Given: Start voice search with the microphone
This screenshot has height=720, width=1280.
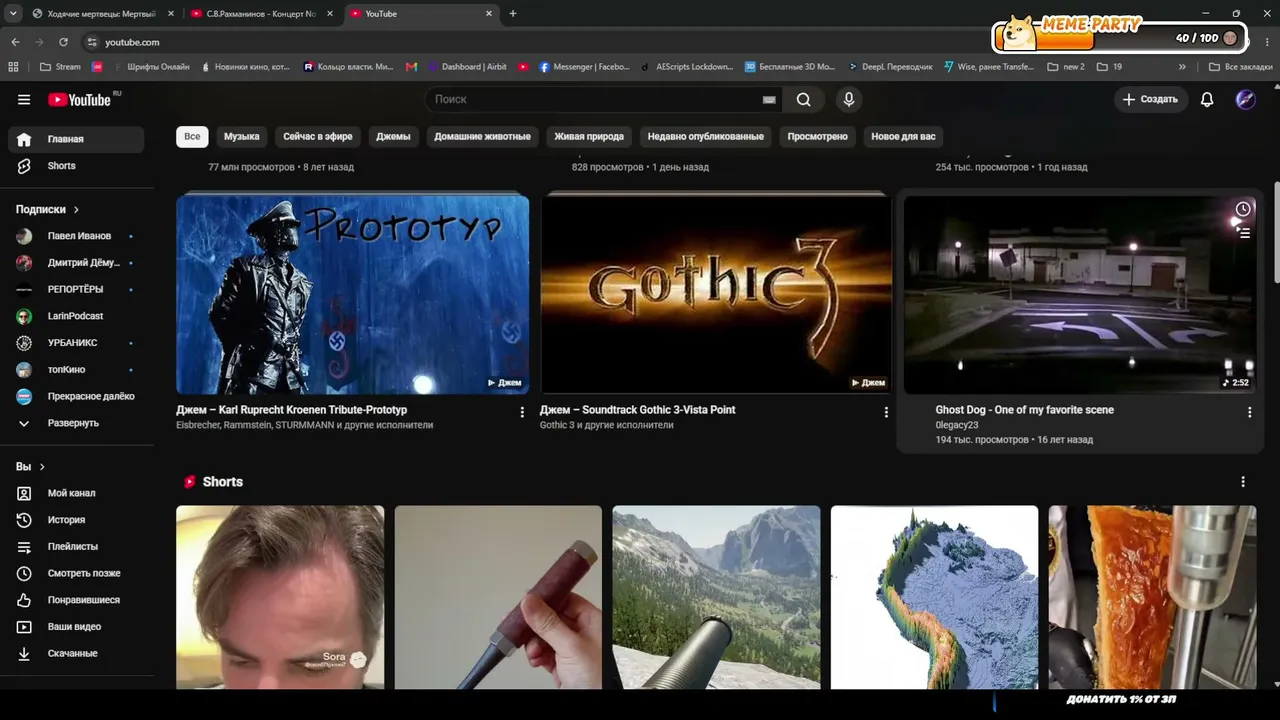Looking at the screenshot, I should coord(849,99).
